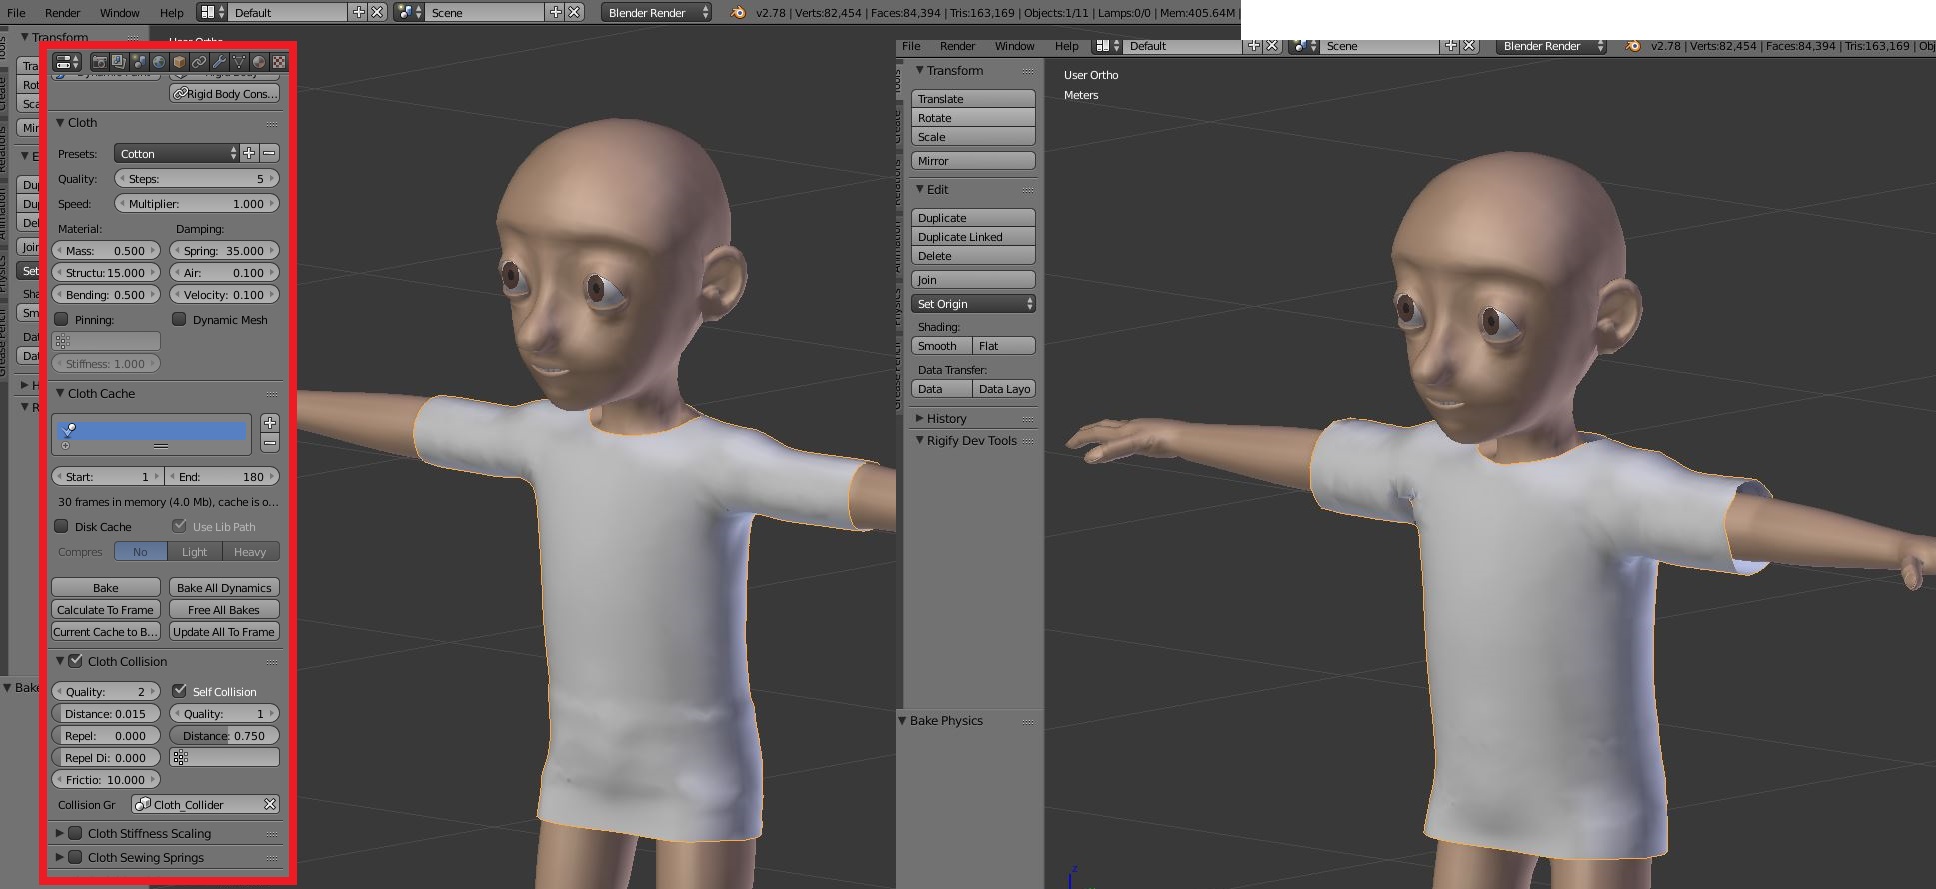1936x889 pixels.
Task: Clear the Cloth_Collider collision group
Action: (x=269, y=804)
